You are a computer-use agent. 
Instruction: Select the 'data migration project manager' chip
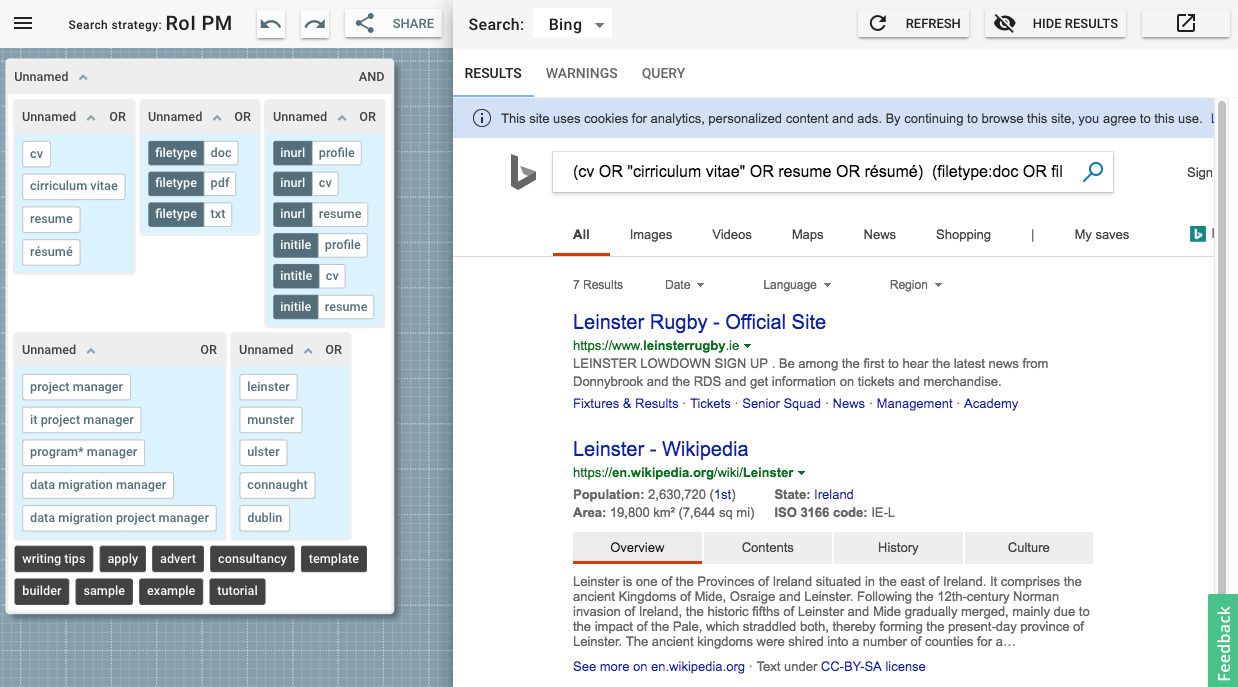coord(120,518)
